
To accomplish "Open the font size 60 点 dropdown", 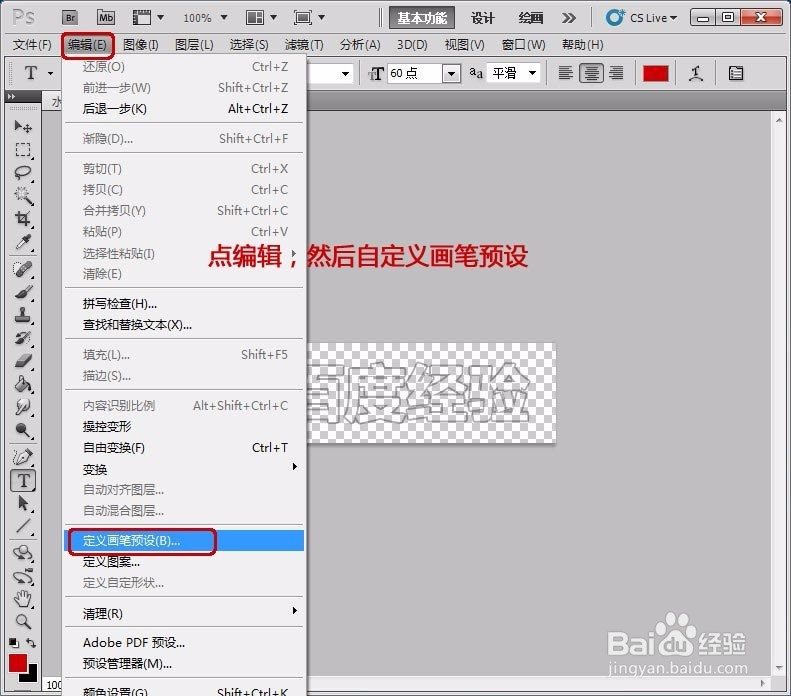I will point(451,74).
